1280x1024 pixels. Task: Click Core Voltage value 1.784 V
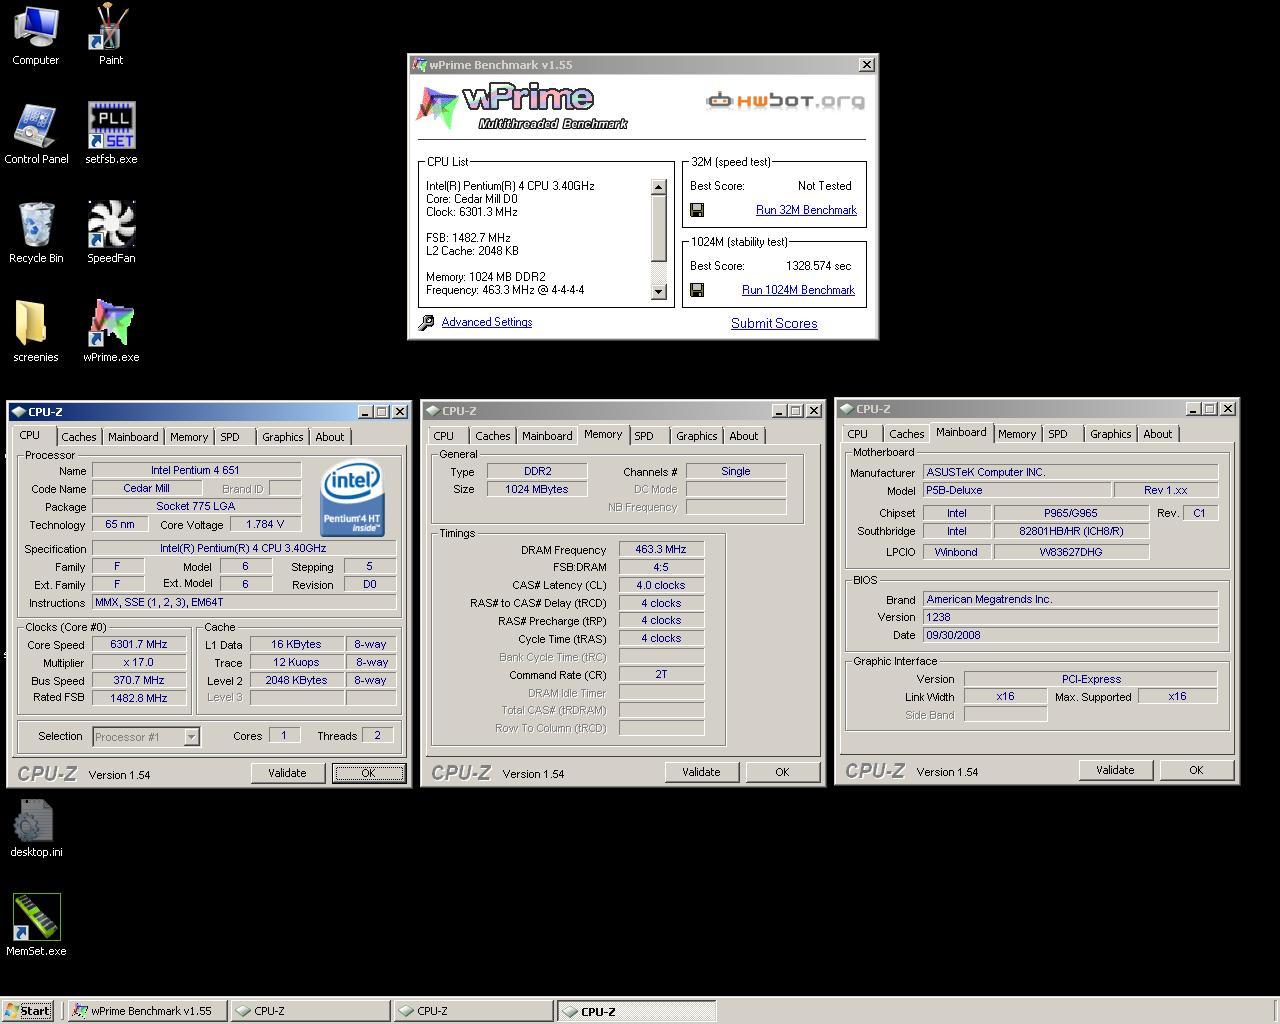[x=265, y=524]
